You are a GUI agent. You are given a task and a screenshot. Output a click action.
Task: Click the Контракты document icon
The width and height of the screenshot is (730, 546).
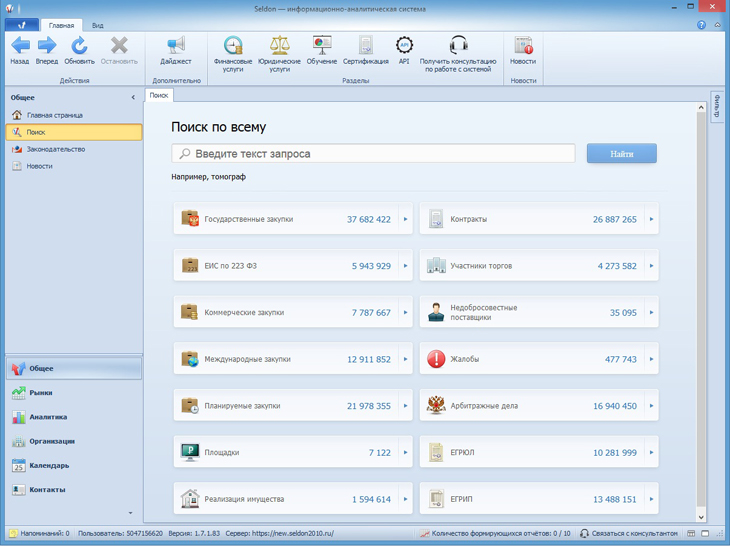tap(436, 219)
